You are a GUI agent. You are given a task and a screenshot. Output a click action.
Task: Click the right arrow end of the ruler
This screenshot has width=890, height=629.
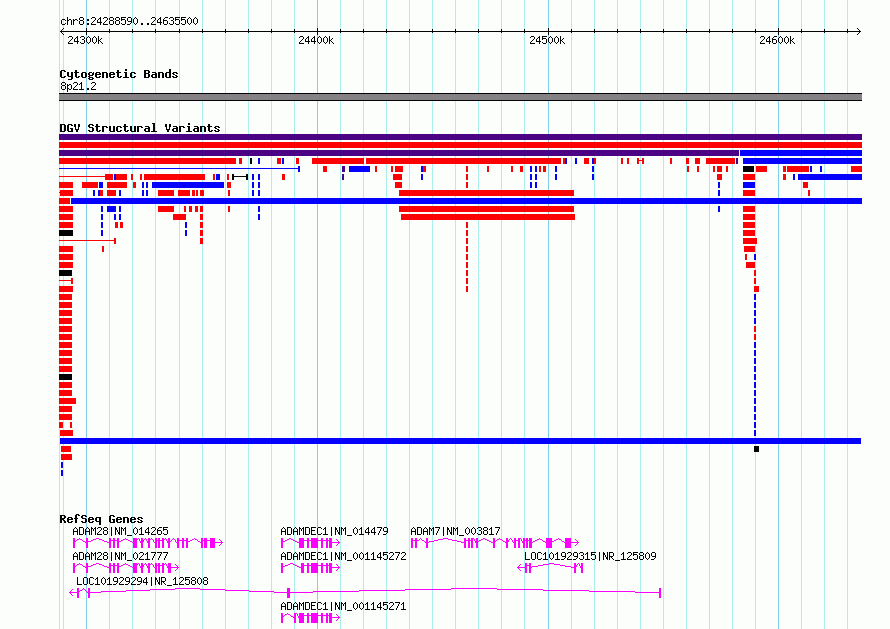pos(859,31)
